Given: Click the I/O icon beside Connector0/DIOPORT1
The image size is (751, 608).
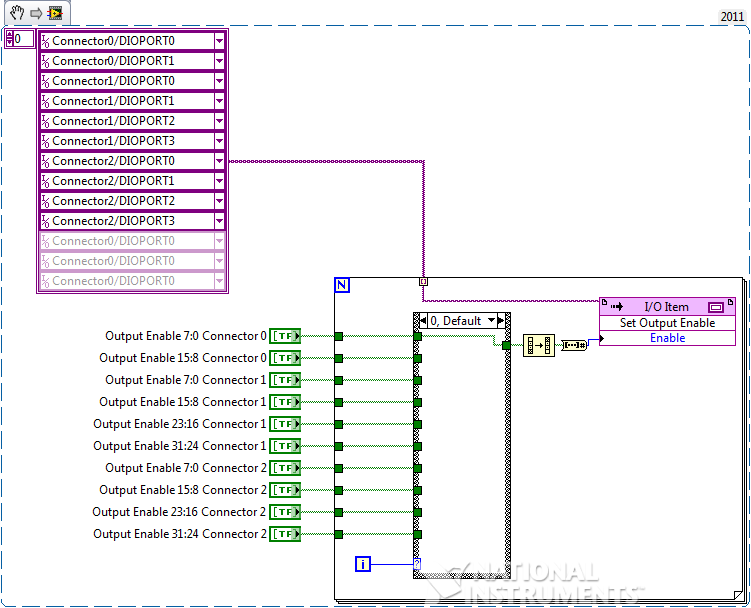Looking at the screenshot, I should (46, 61).
